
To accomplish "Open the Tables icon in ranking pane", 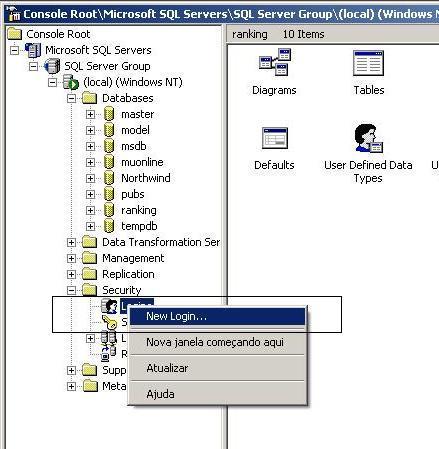I will [368, 63].
